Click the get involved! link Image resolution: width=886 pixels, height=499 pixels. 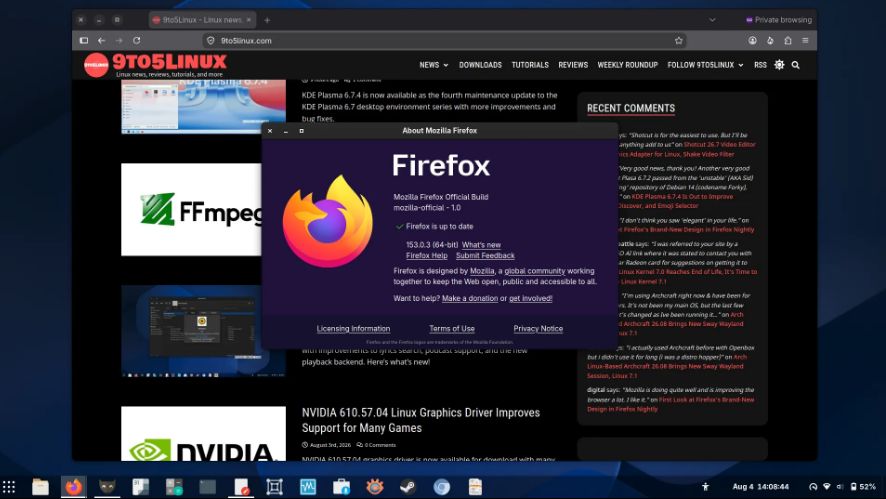pos(531,298)
